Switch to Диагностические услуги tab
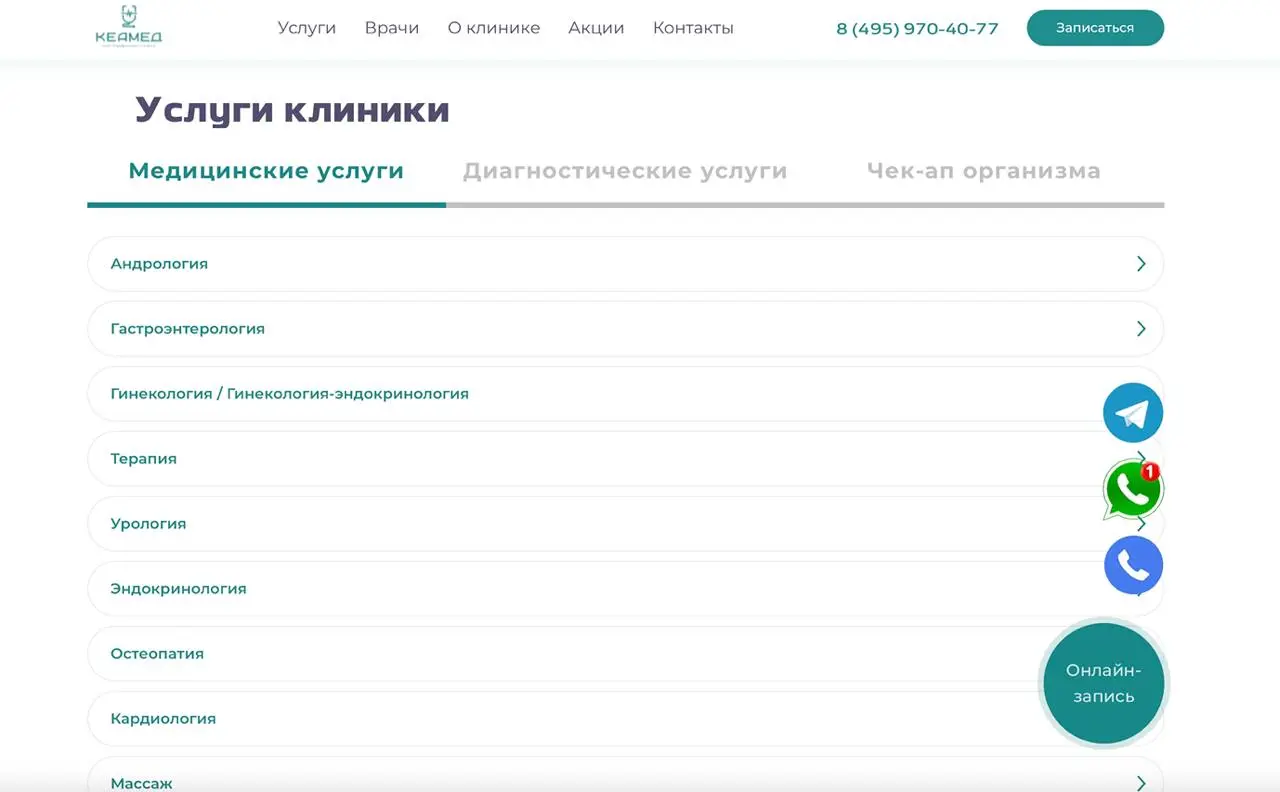The width and height of the screenshot is (1280, 792). (x=625, y=171)
